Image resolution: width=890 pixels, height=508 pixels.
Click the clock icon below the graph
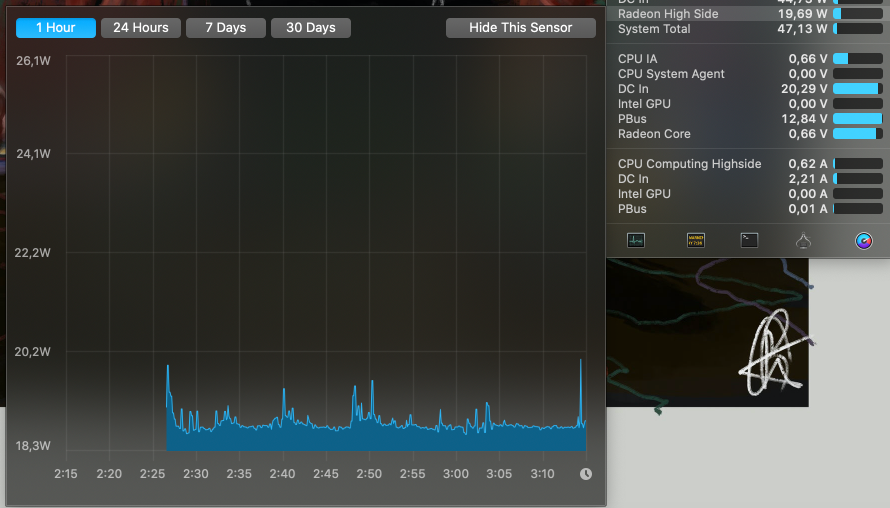[586, 474]
